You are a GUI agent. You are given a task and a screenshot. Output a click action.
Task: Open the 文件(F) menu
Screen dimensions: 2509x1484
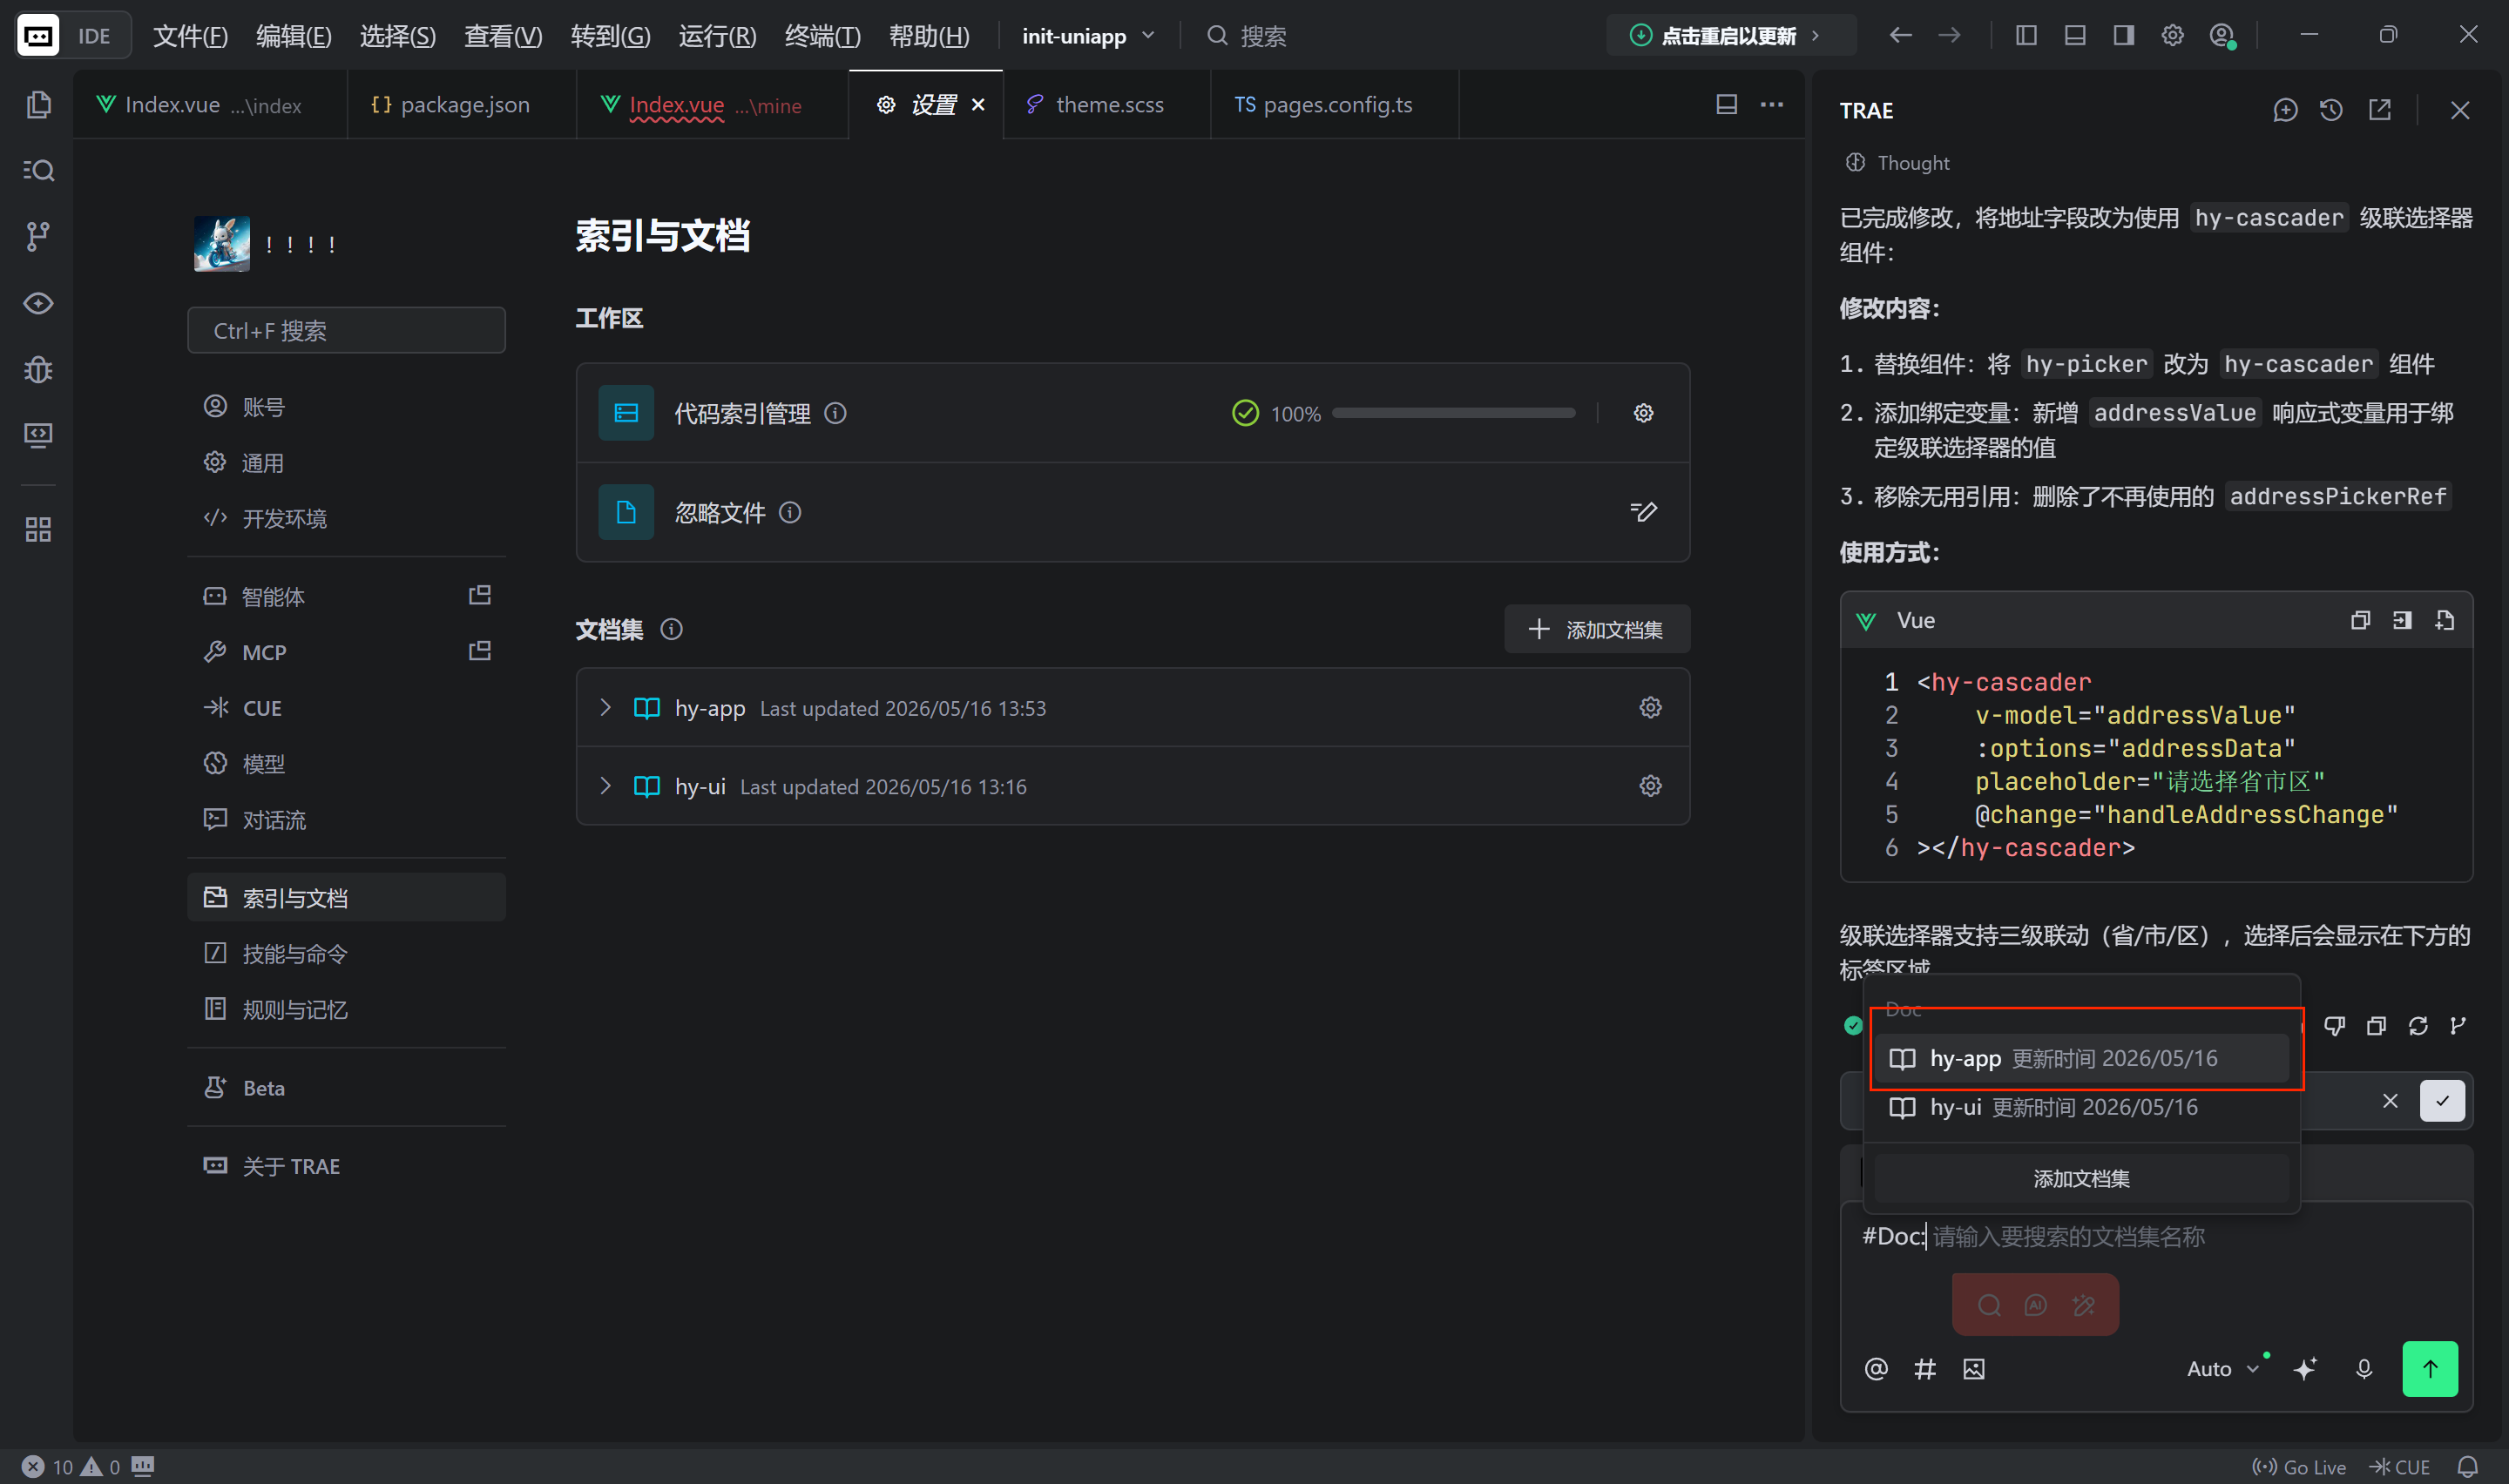pyautogui.click(x=190, y=36)
